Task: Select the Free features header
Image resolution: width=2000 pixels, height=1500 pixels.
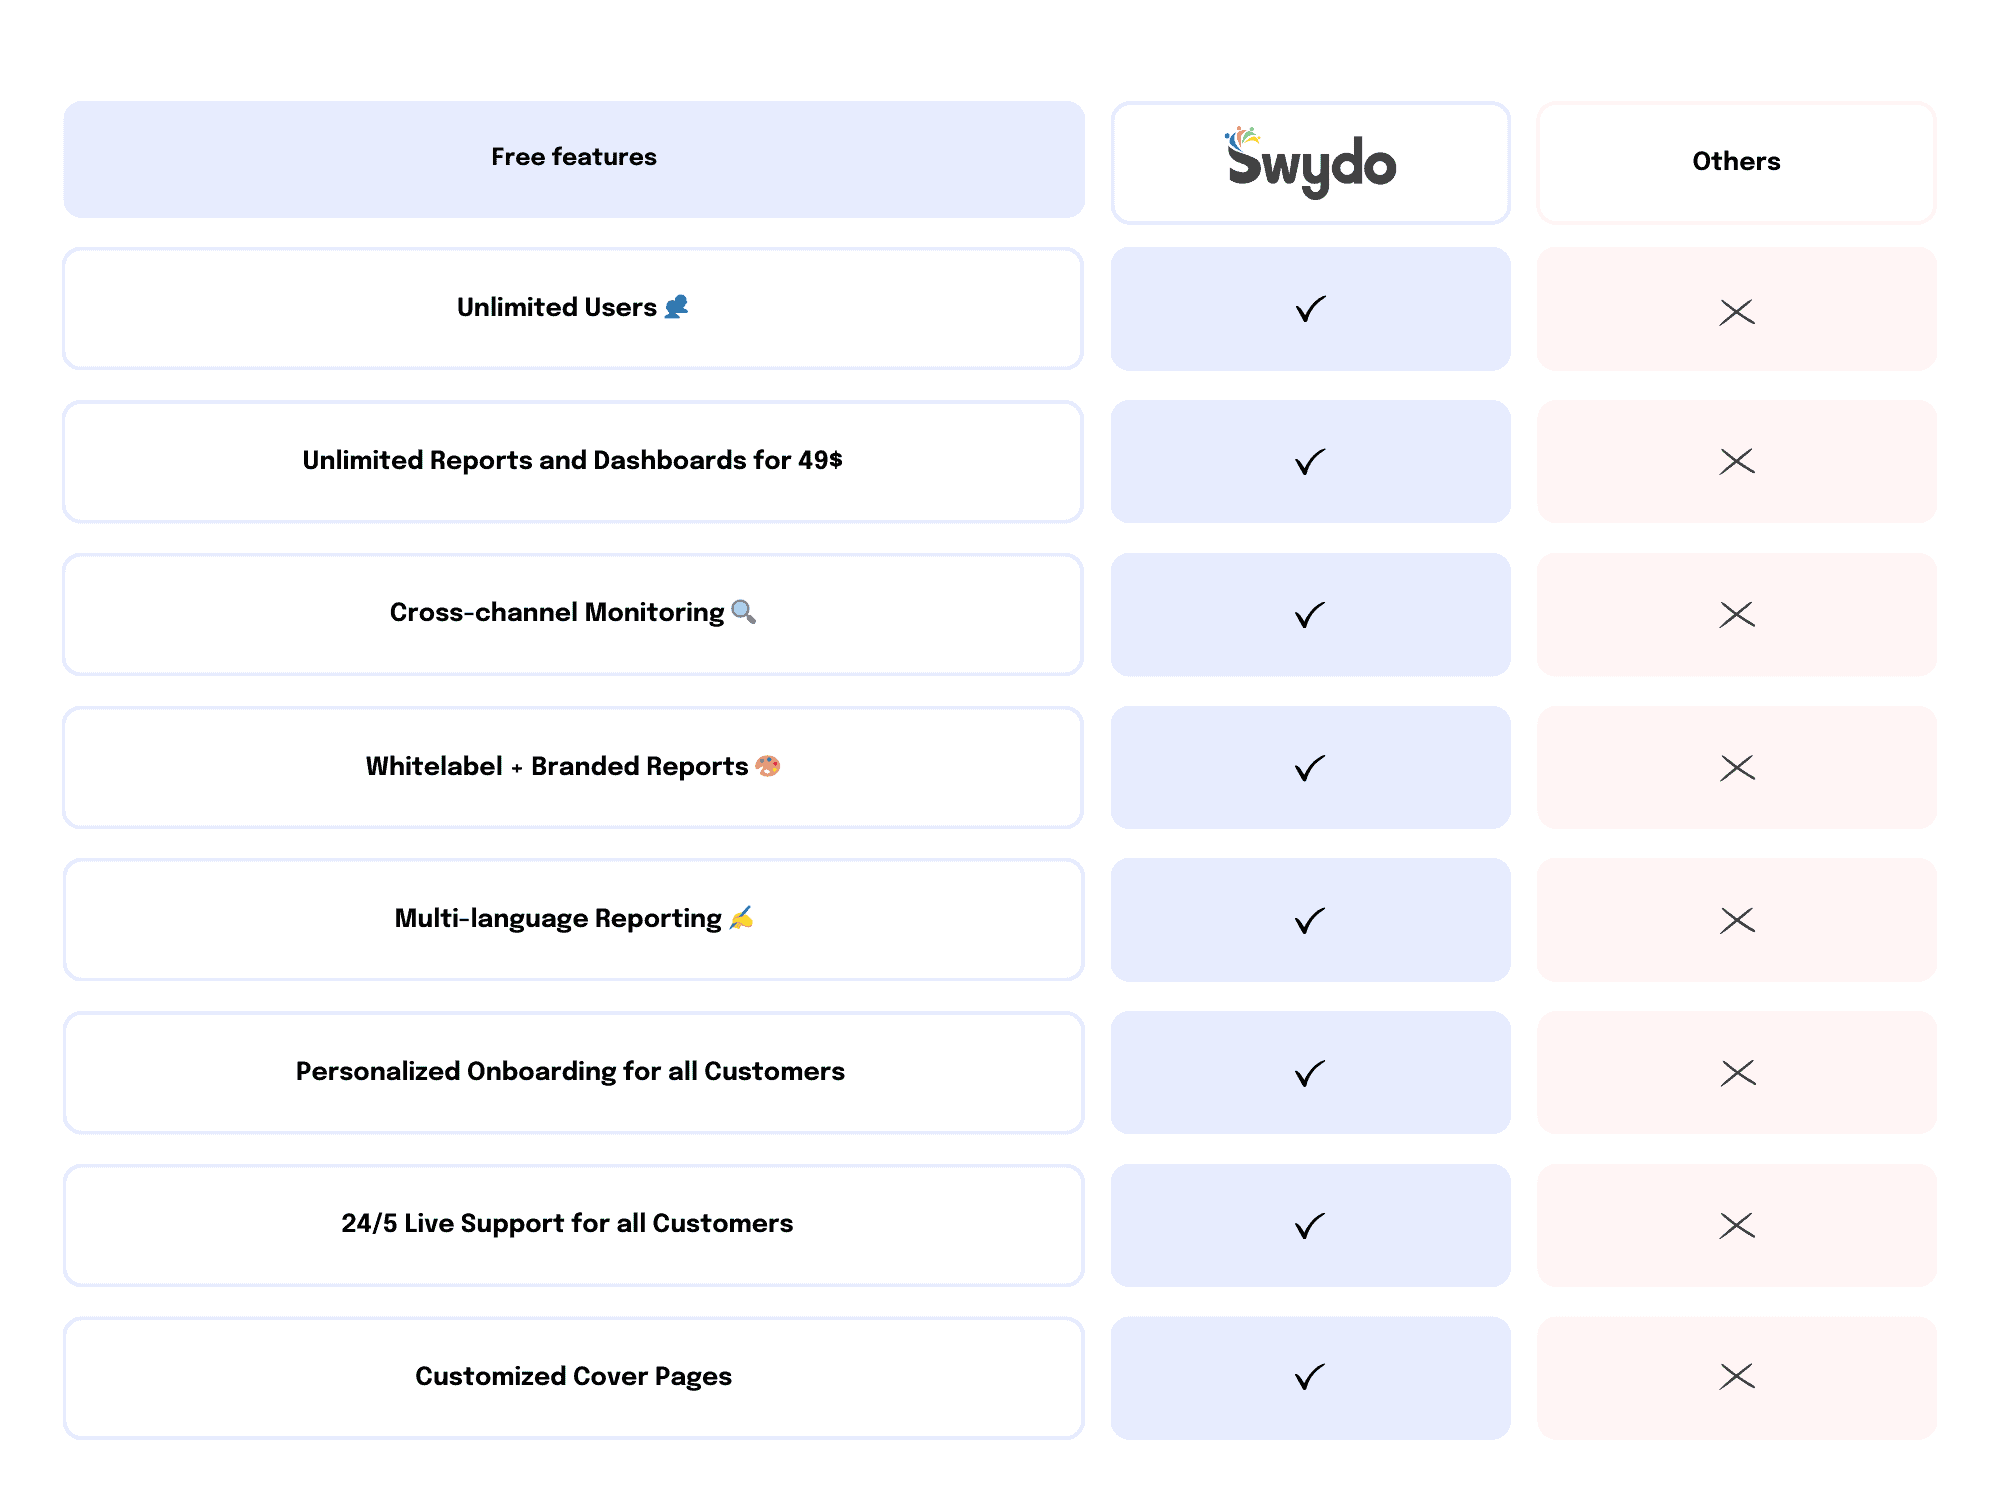Action: pos(574,159)
